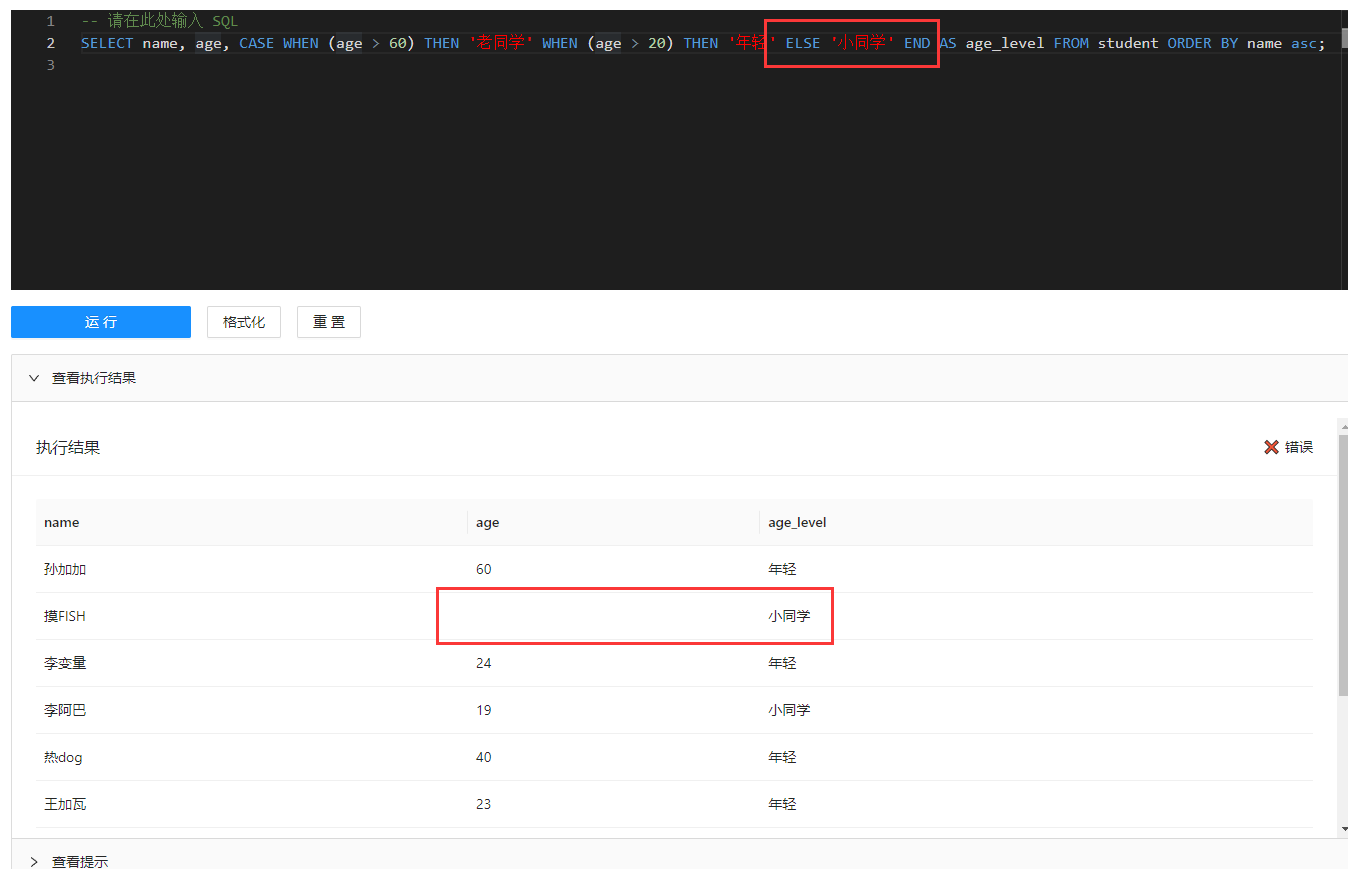The image size is (1348, 869).
Task: Click the chevron beside 查看执行结果
Action: pyautogui.click(x=34, y=378)
